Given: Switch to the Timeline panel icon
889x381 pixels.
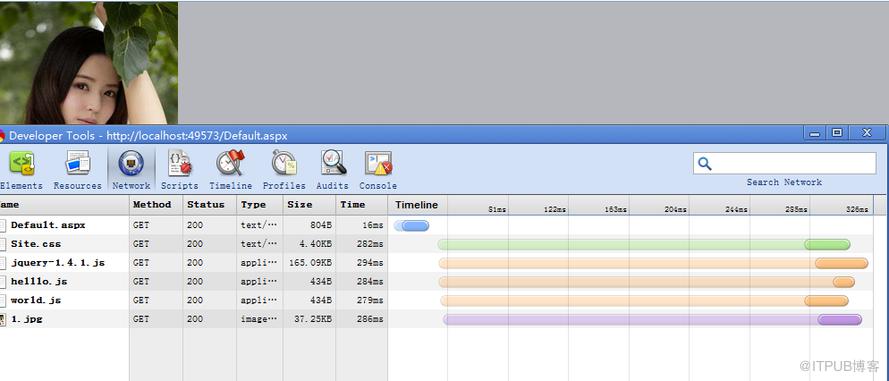Looking at the screenshot, I should 230,163.
